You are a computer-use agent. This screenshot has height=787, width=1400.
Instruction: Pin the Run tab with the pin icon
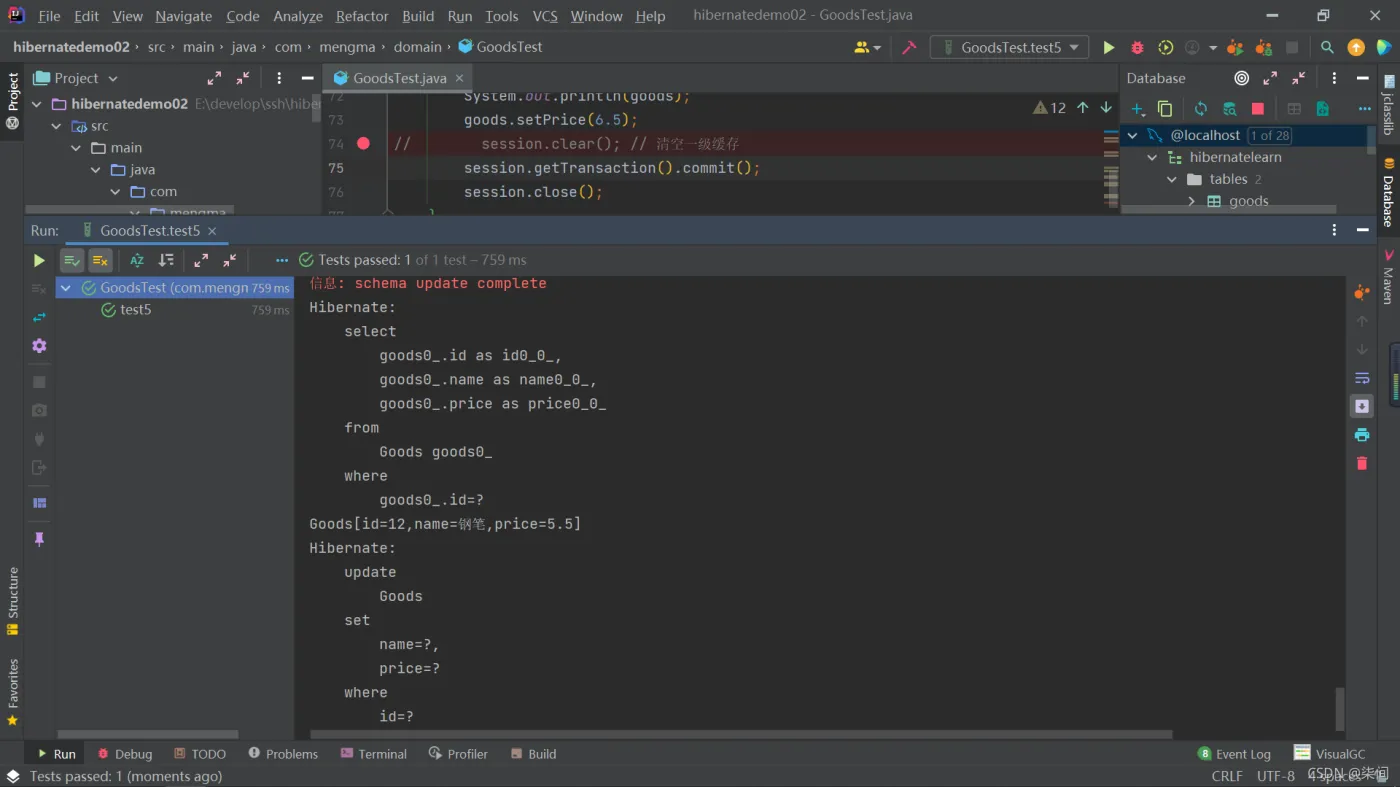tap(39, 539)
